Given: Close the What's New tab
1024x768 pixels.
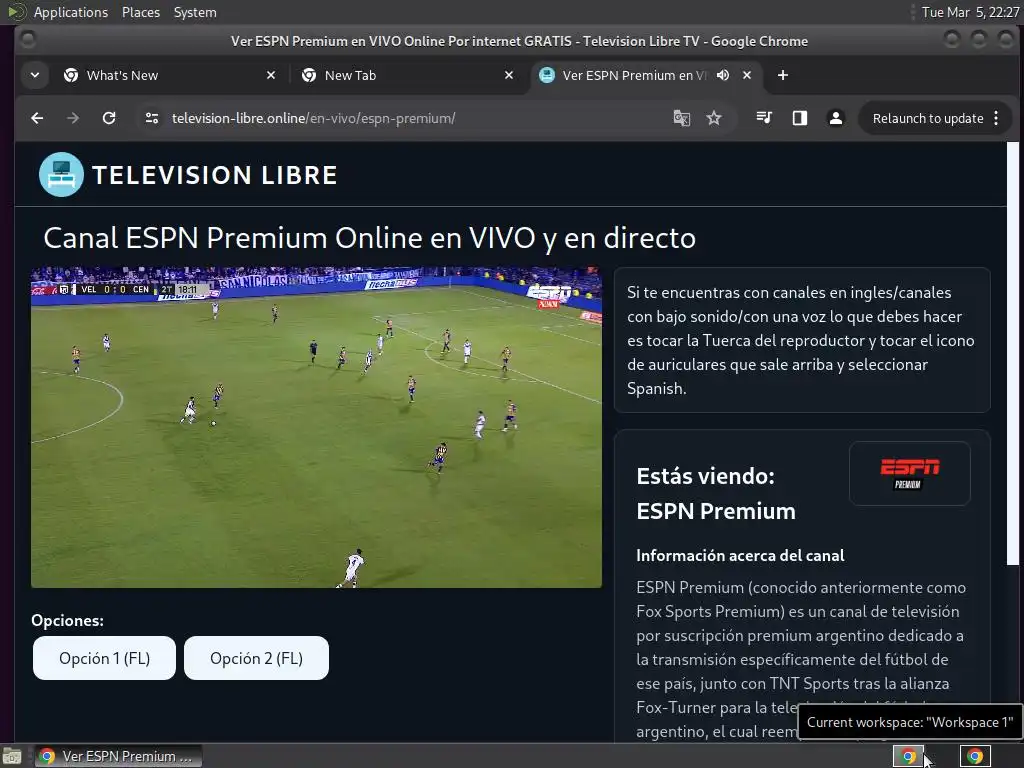Looking at the screenshot, I should pyautogui.click(x=271, y=75).
